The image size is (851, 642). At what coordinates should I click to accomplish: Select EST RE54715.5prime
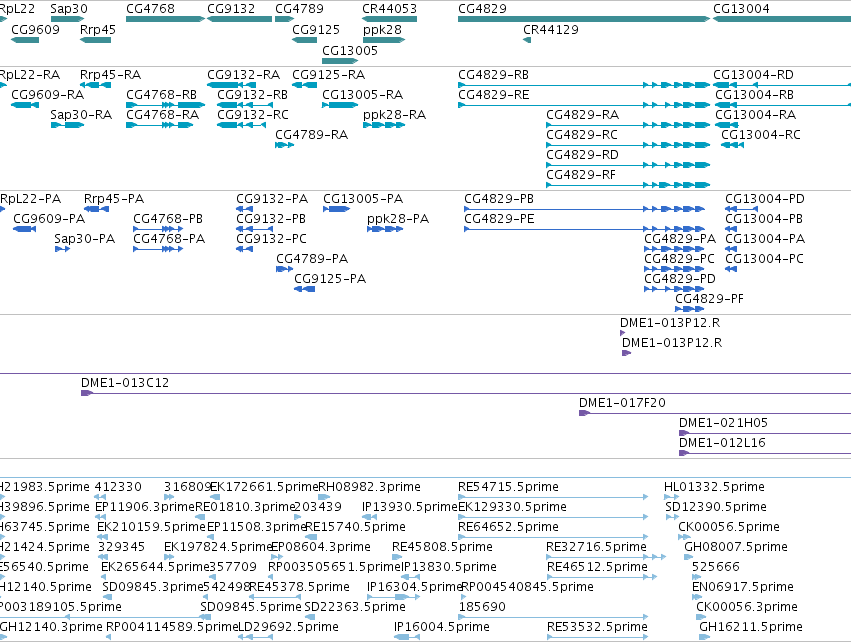pyautogui.click(x=553, y=497)
